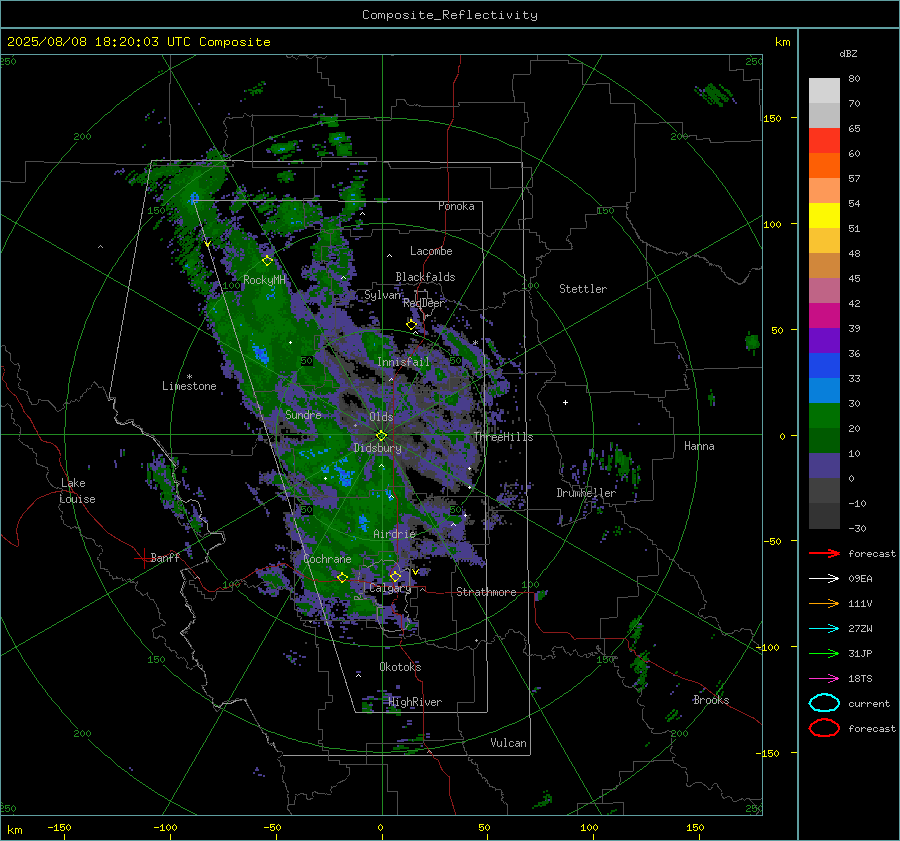Click the yellow diamond marker below RedDeer
This screenshot has height=841, width=900.
click(411, 325)
